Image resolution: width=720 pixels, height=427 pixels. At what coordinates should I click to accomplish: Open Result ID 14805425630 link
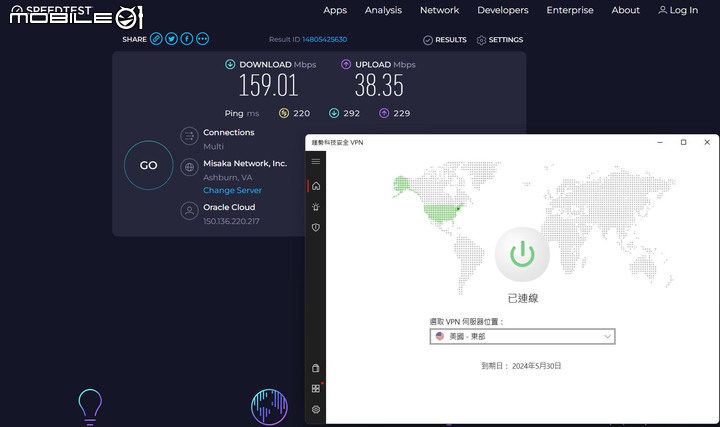coord(325,39)
